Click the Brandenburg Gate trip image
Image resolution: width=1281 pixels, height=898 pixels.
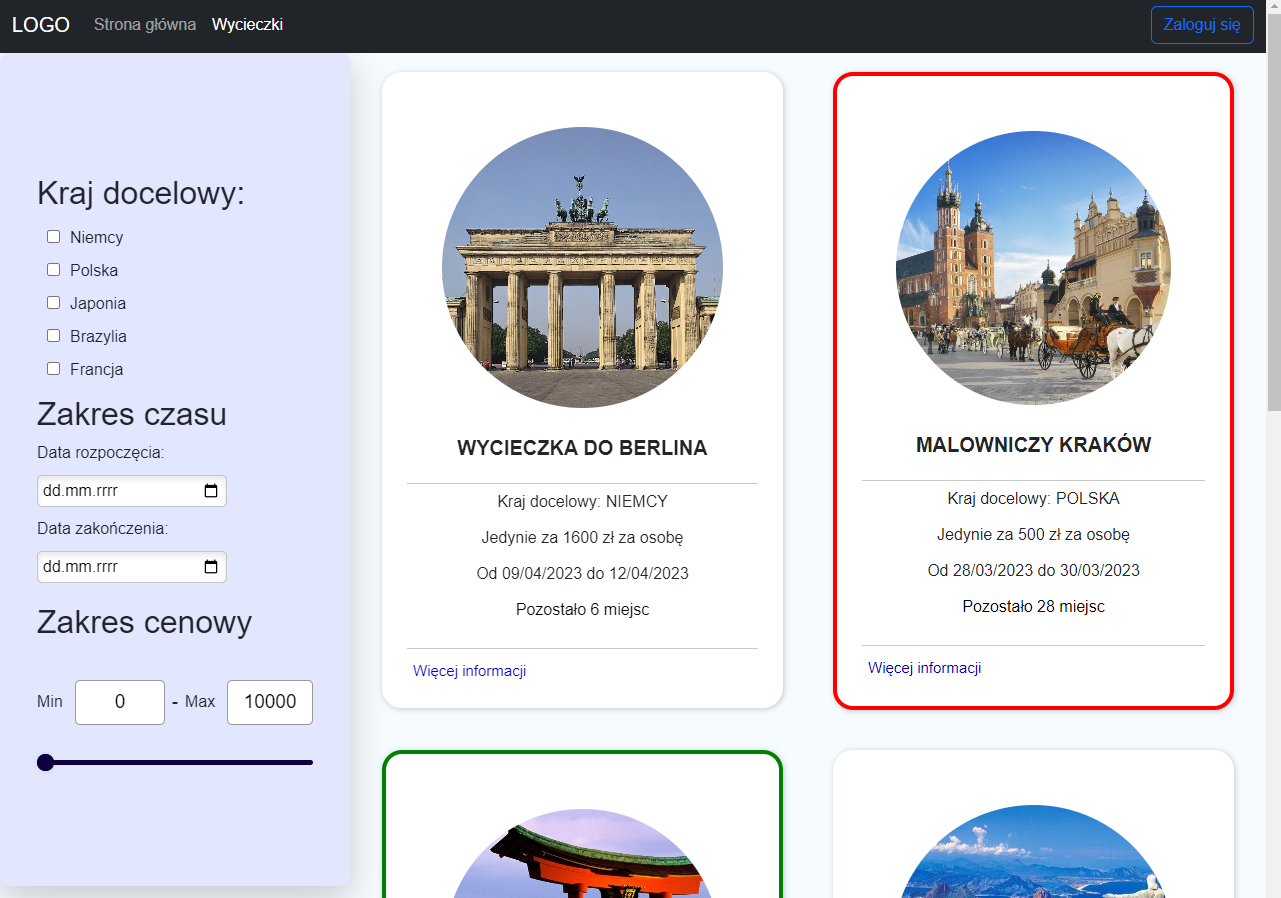pyautogui.click(x=582, y=267)
